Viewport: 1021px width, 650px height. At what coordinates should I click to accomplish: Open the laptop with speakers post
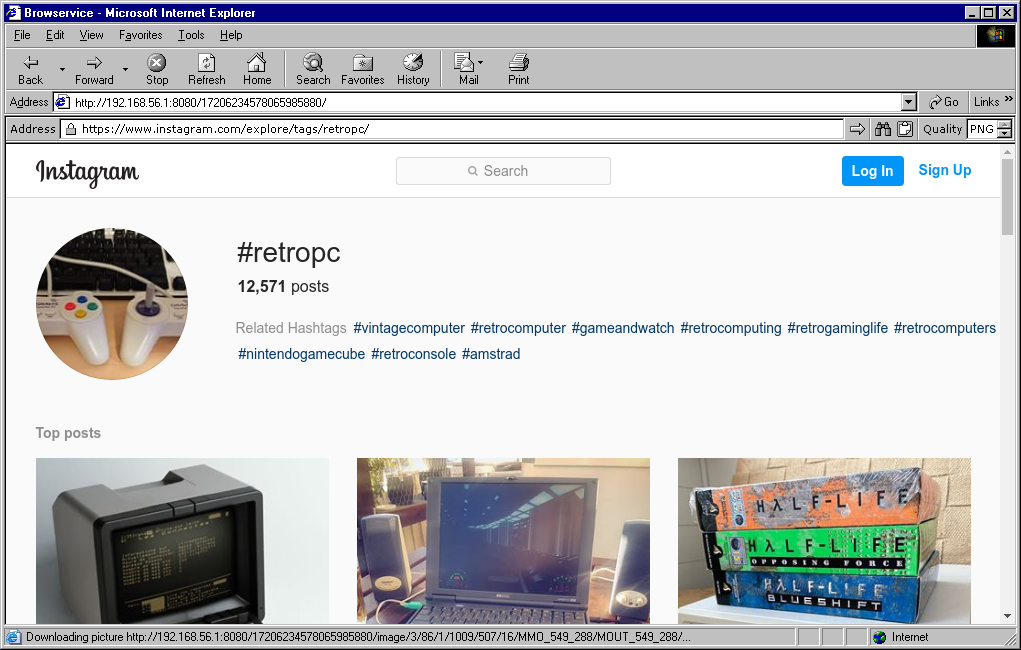coord(503,541)
